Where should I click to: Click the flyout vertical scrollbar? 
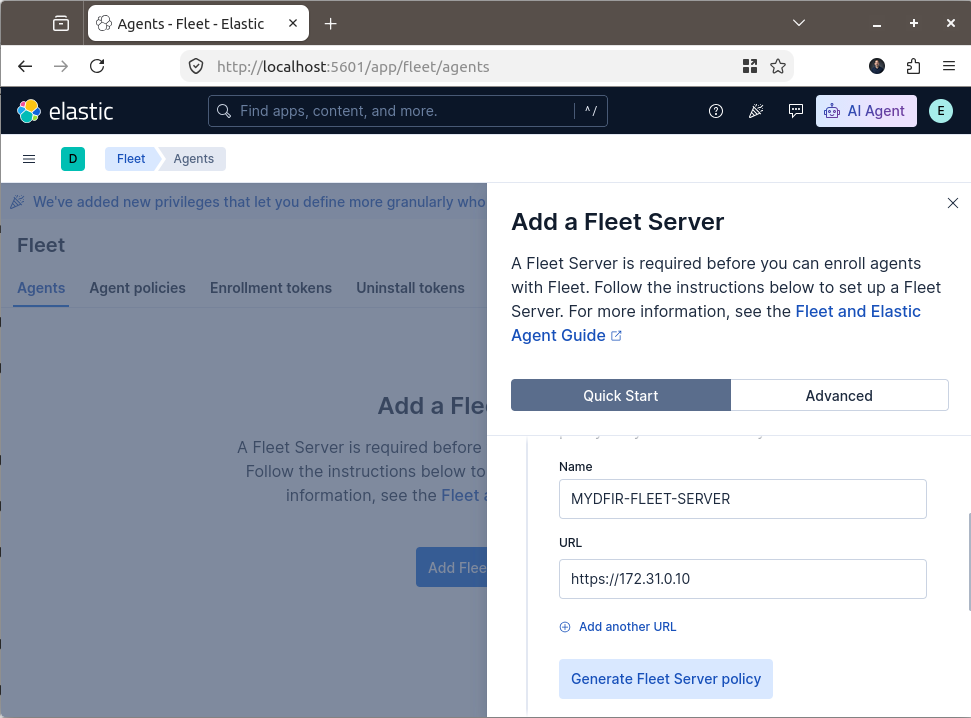(x=969, y=561)
